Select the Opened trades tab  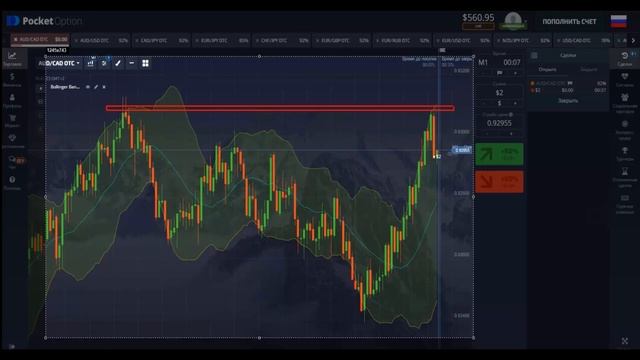coord(547,69)
